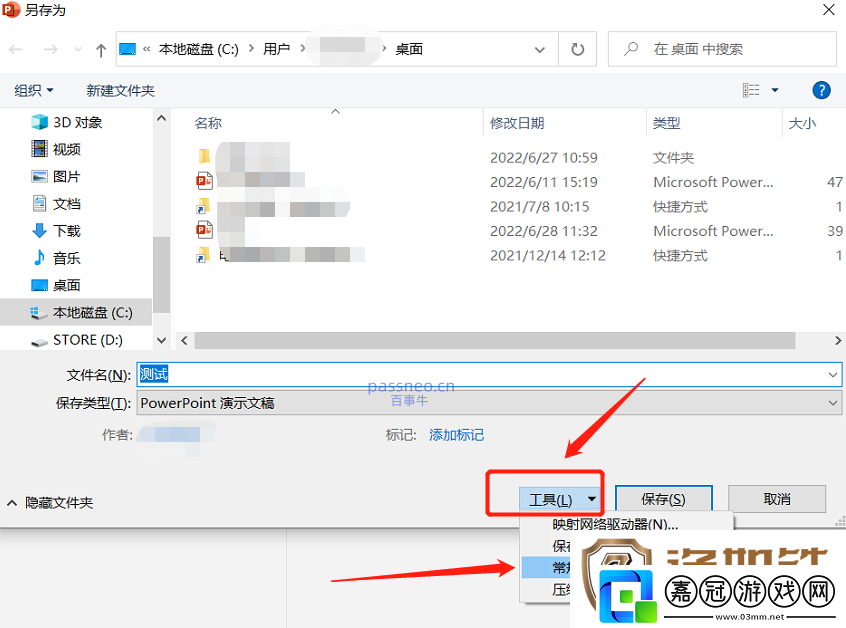Collapse folders with 隐藏文件夹
This screenshot has width=846, height=628.
point(50,503)
